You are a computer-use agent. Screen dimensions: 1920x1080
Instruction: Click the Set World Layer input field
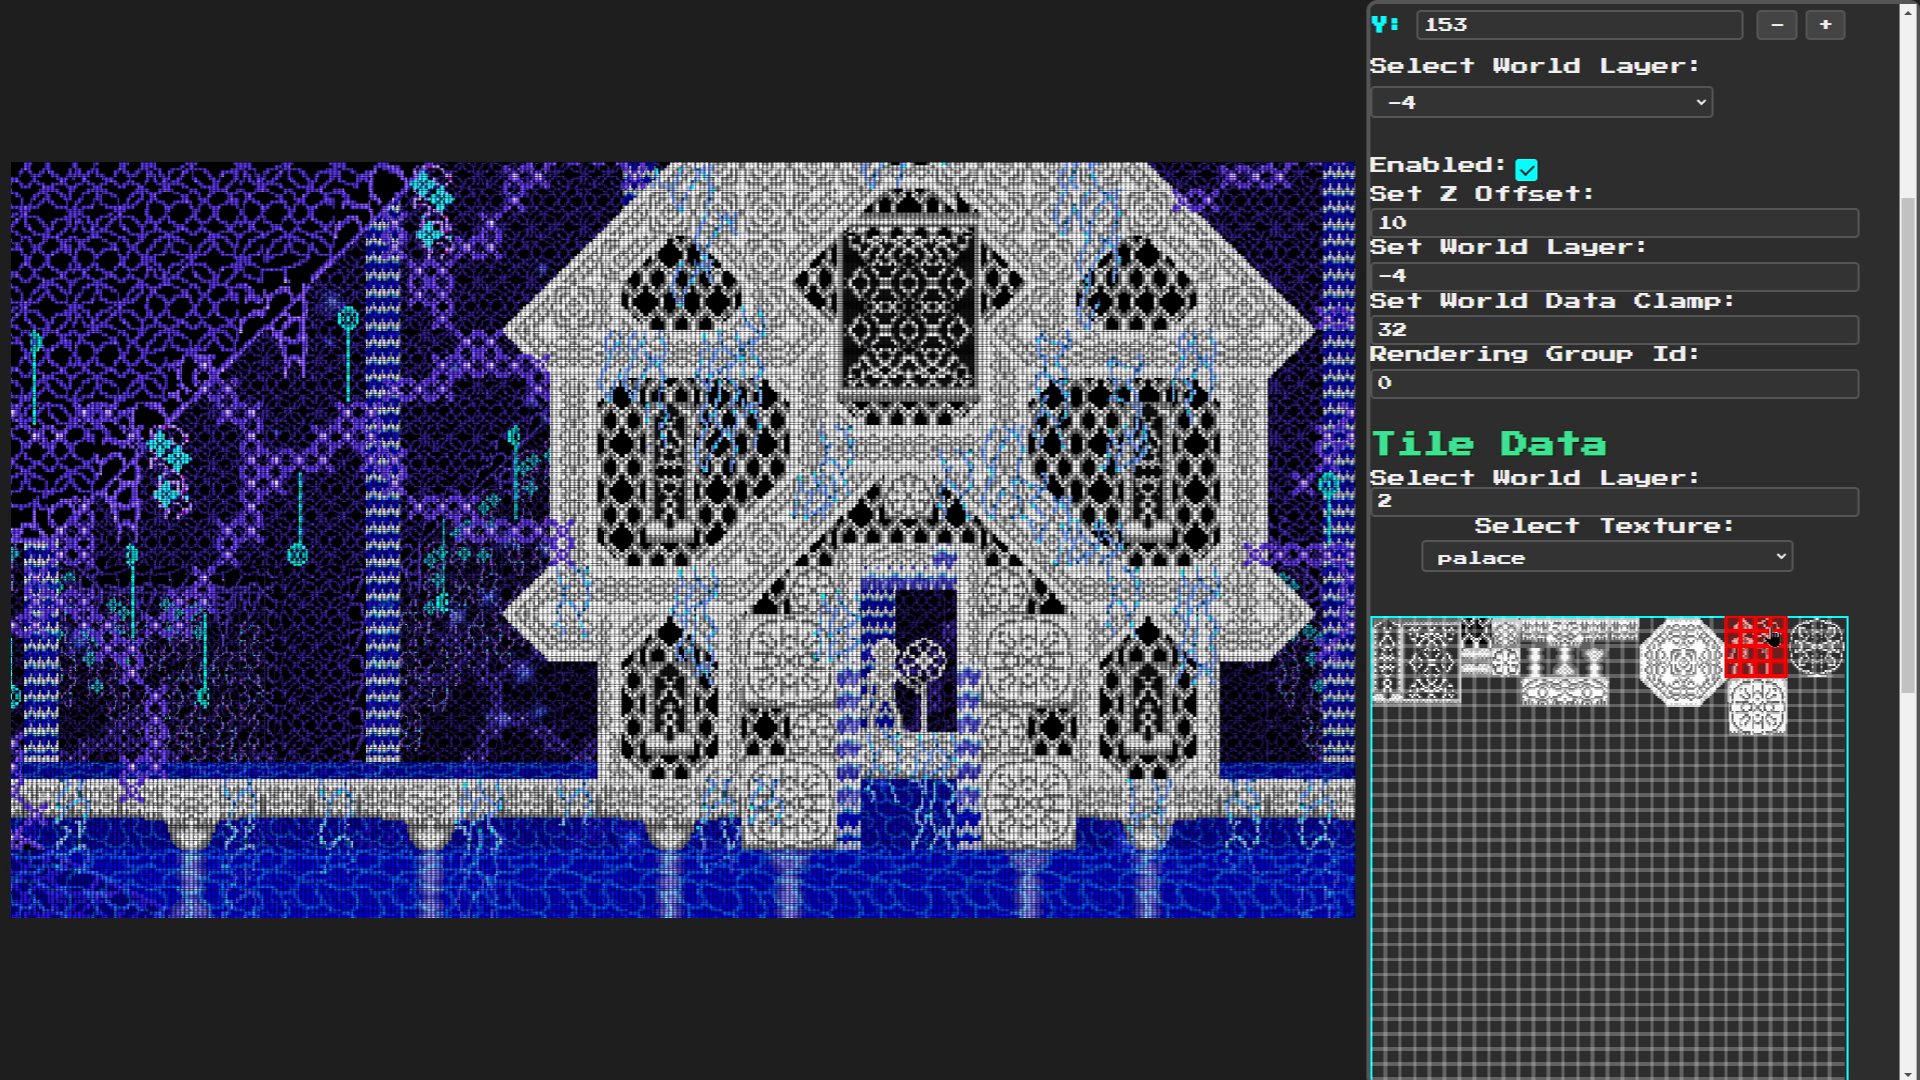[x=1614, y=276]
